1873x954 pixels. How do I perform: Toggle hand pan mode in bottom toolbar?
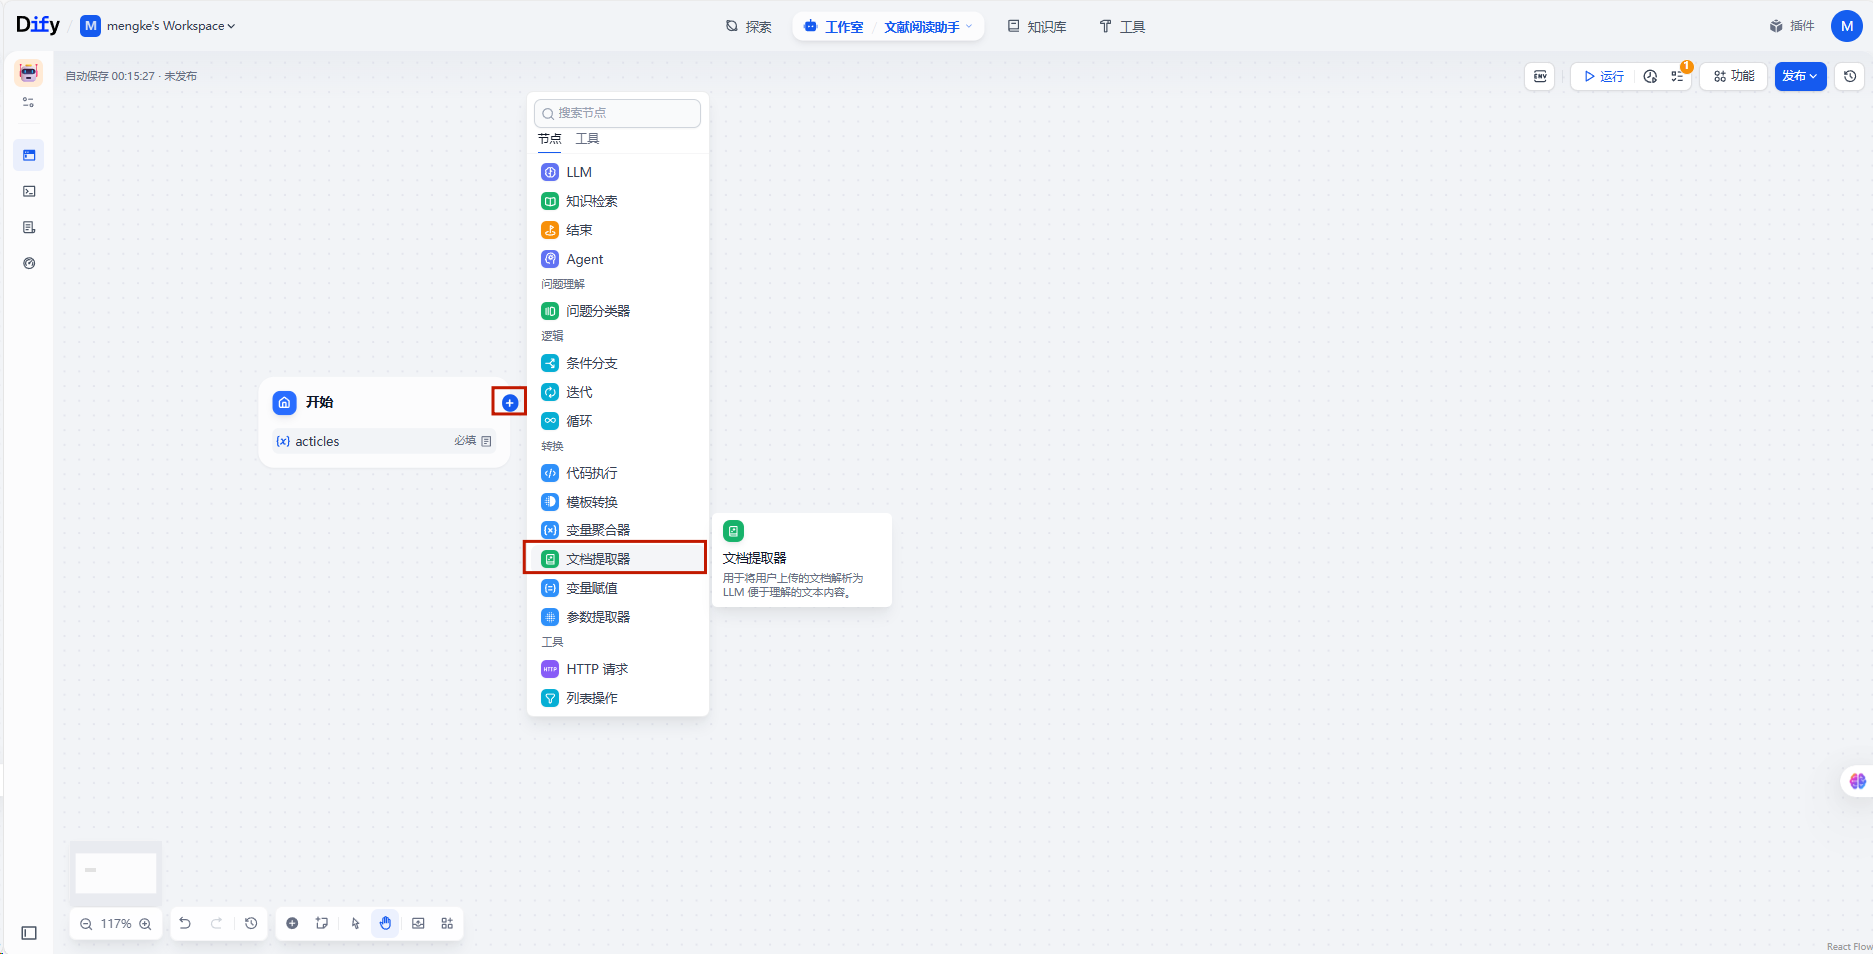coord(385,923)
